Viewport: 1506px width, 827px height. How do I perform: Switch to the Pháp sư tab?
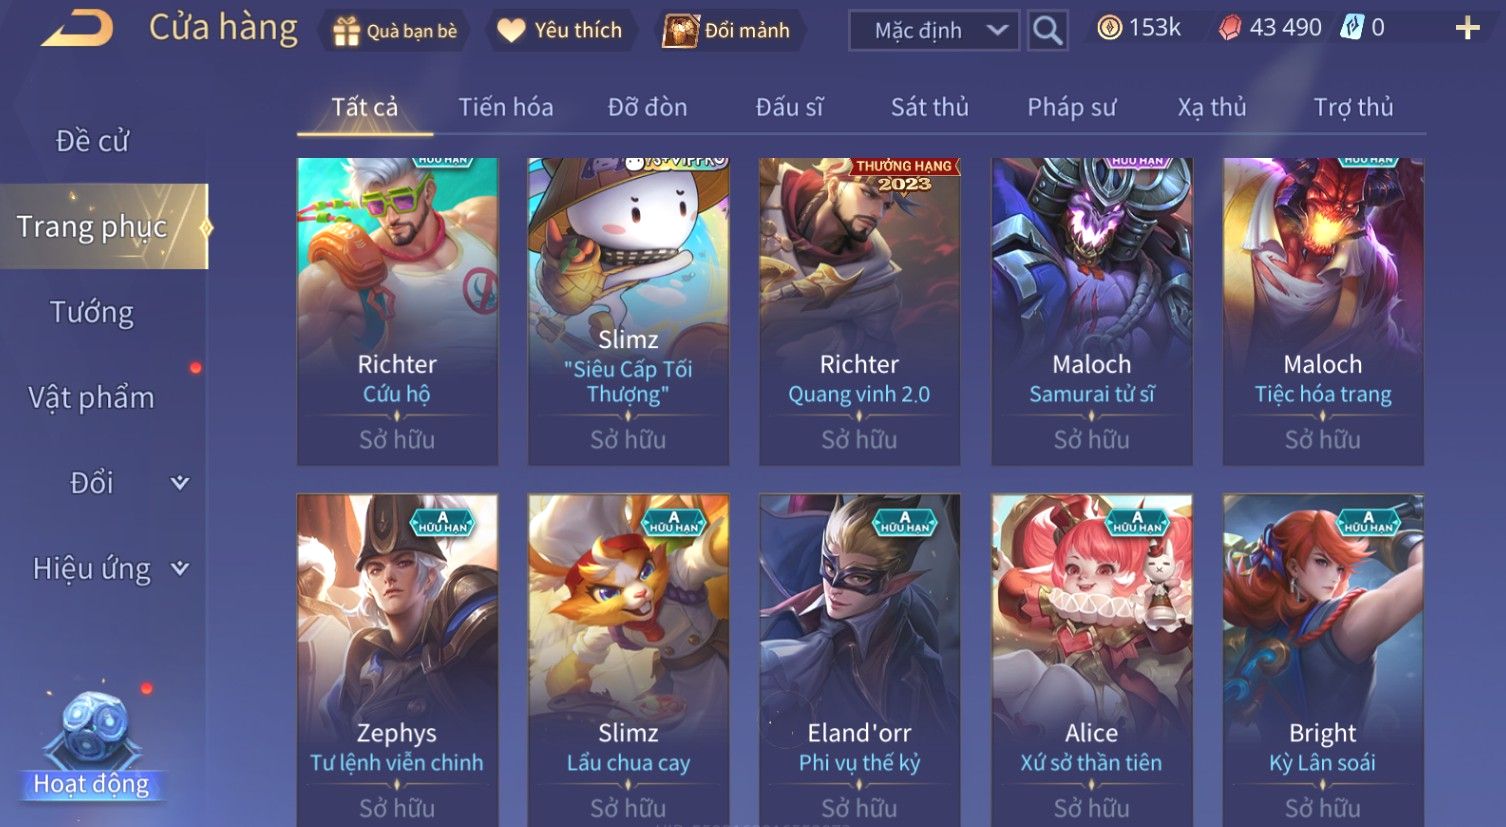click(x=1071, y=107)
